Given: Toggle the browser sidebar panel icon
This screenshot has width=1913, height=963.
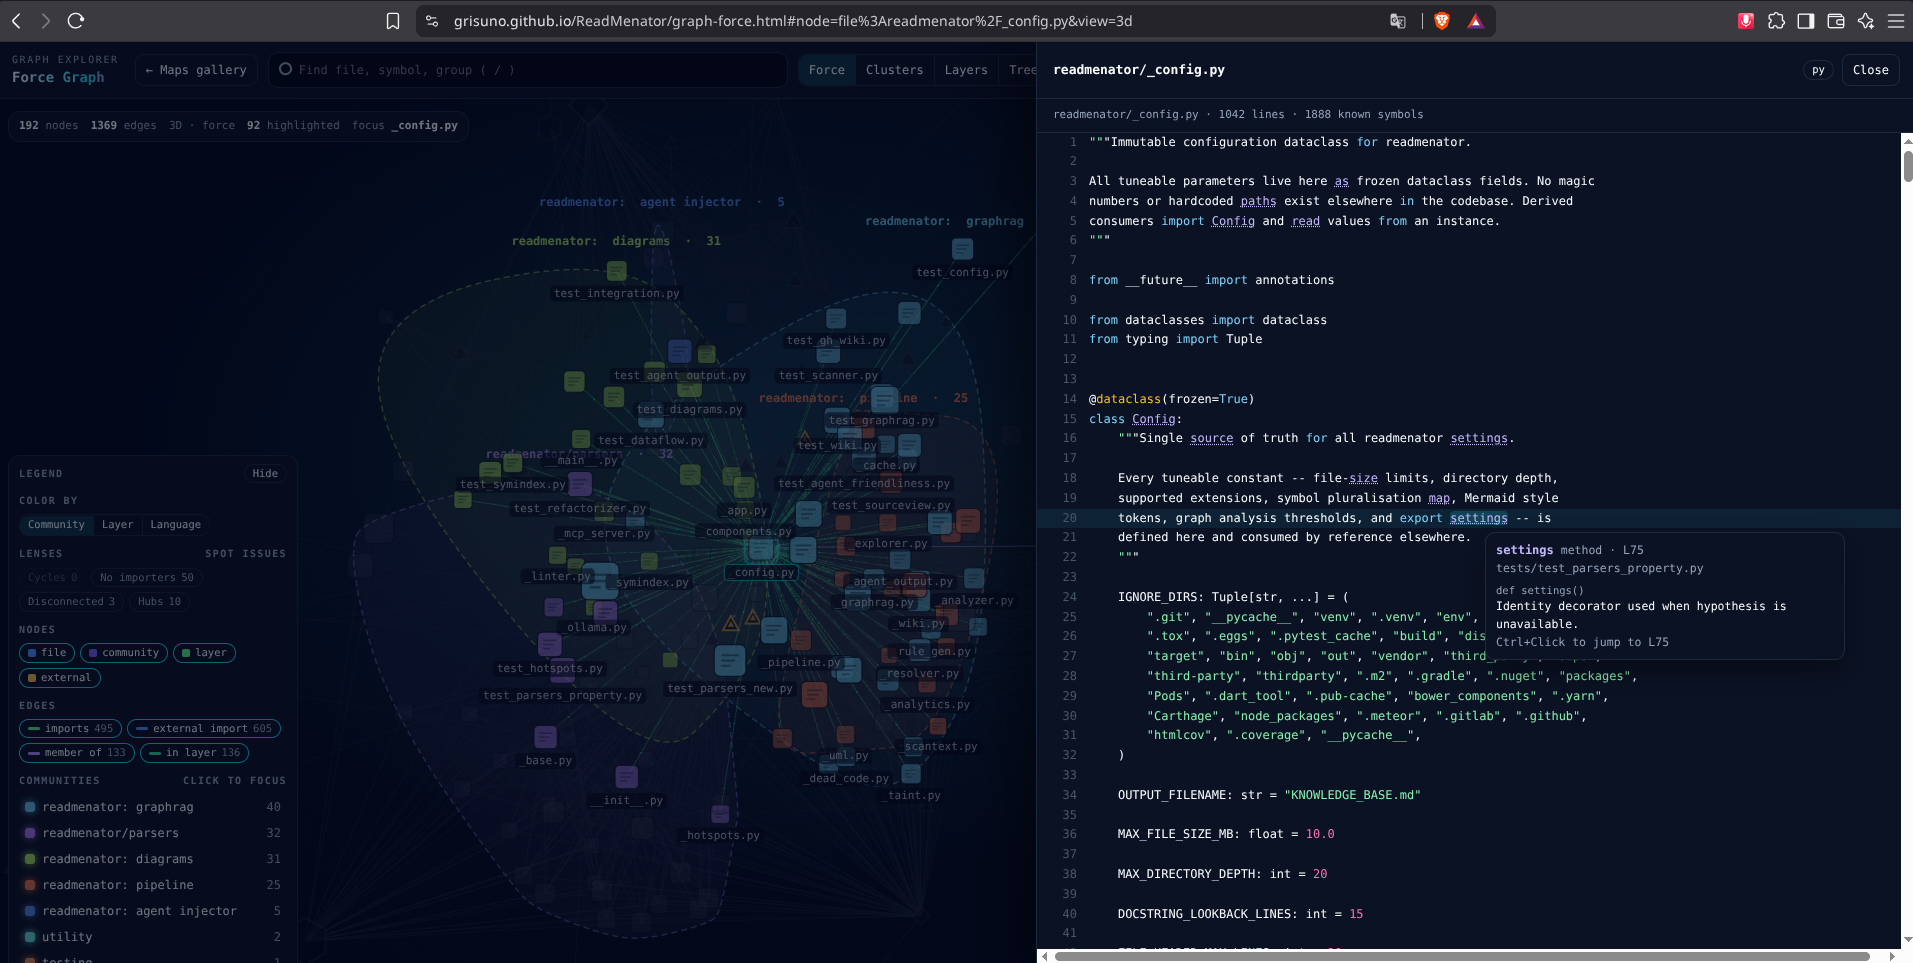Looking at the screenshot, I should (1806, 21).
